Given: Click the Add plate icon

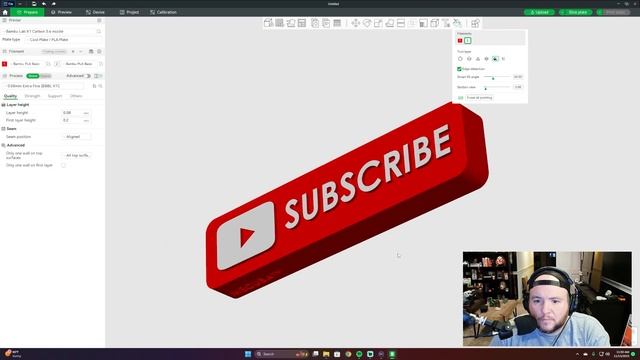Looking at the screenshot, I should [280, 23].
